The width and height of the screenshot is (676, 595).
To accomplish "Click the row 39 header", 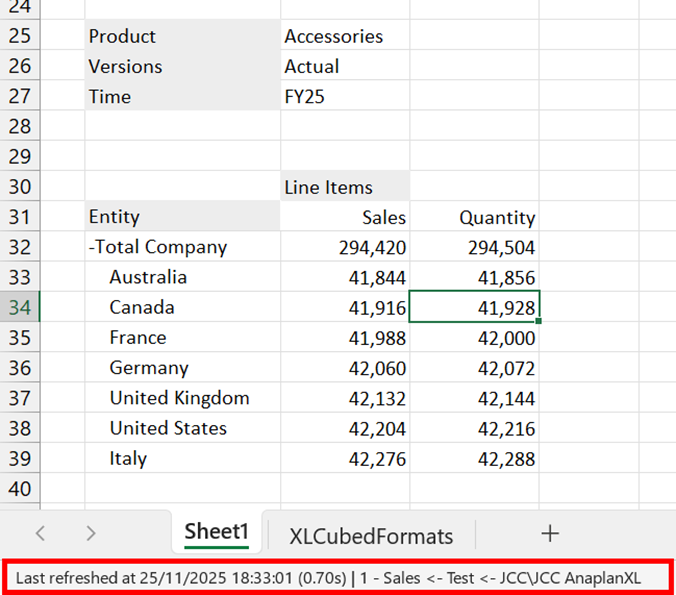I will [20, 459].
